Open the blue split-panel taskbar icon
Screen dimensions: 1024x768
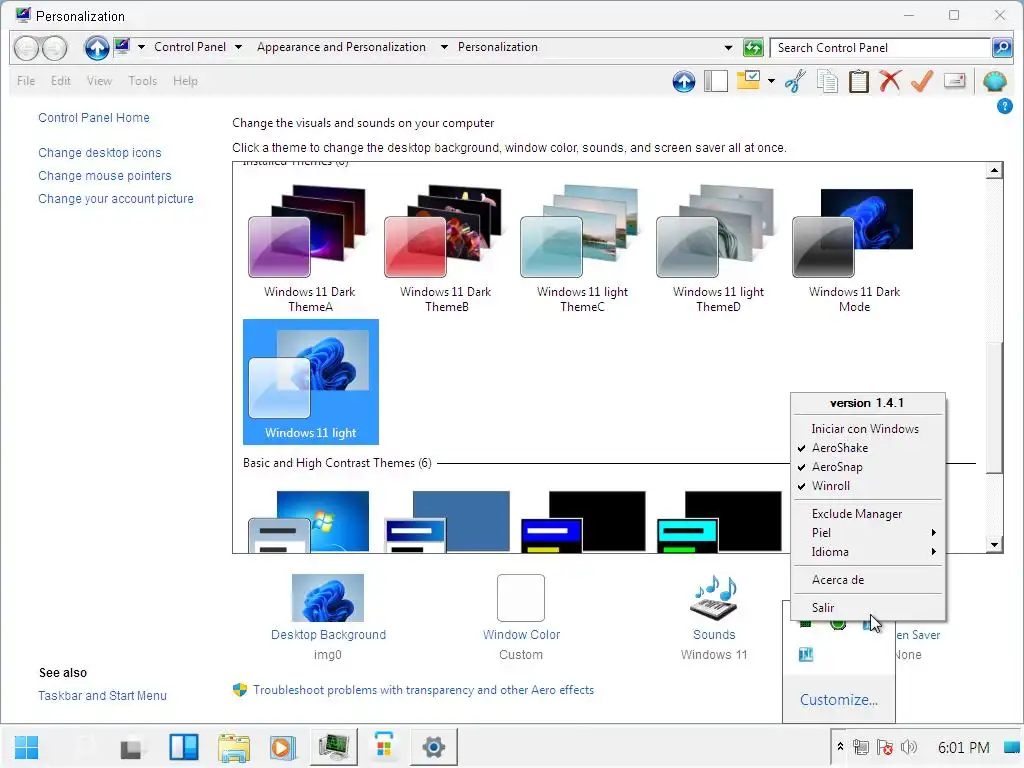184,747
